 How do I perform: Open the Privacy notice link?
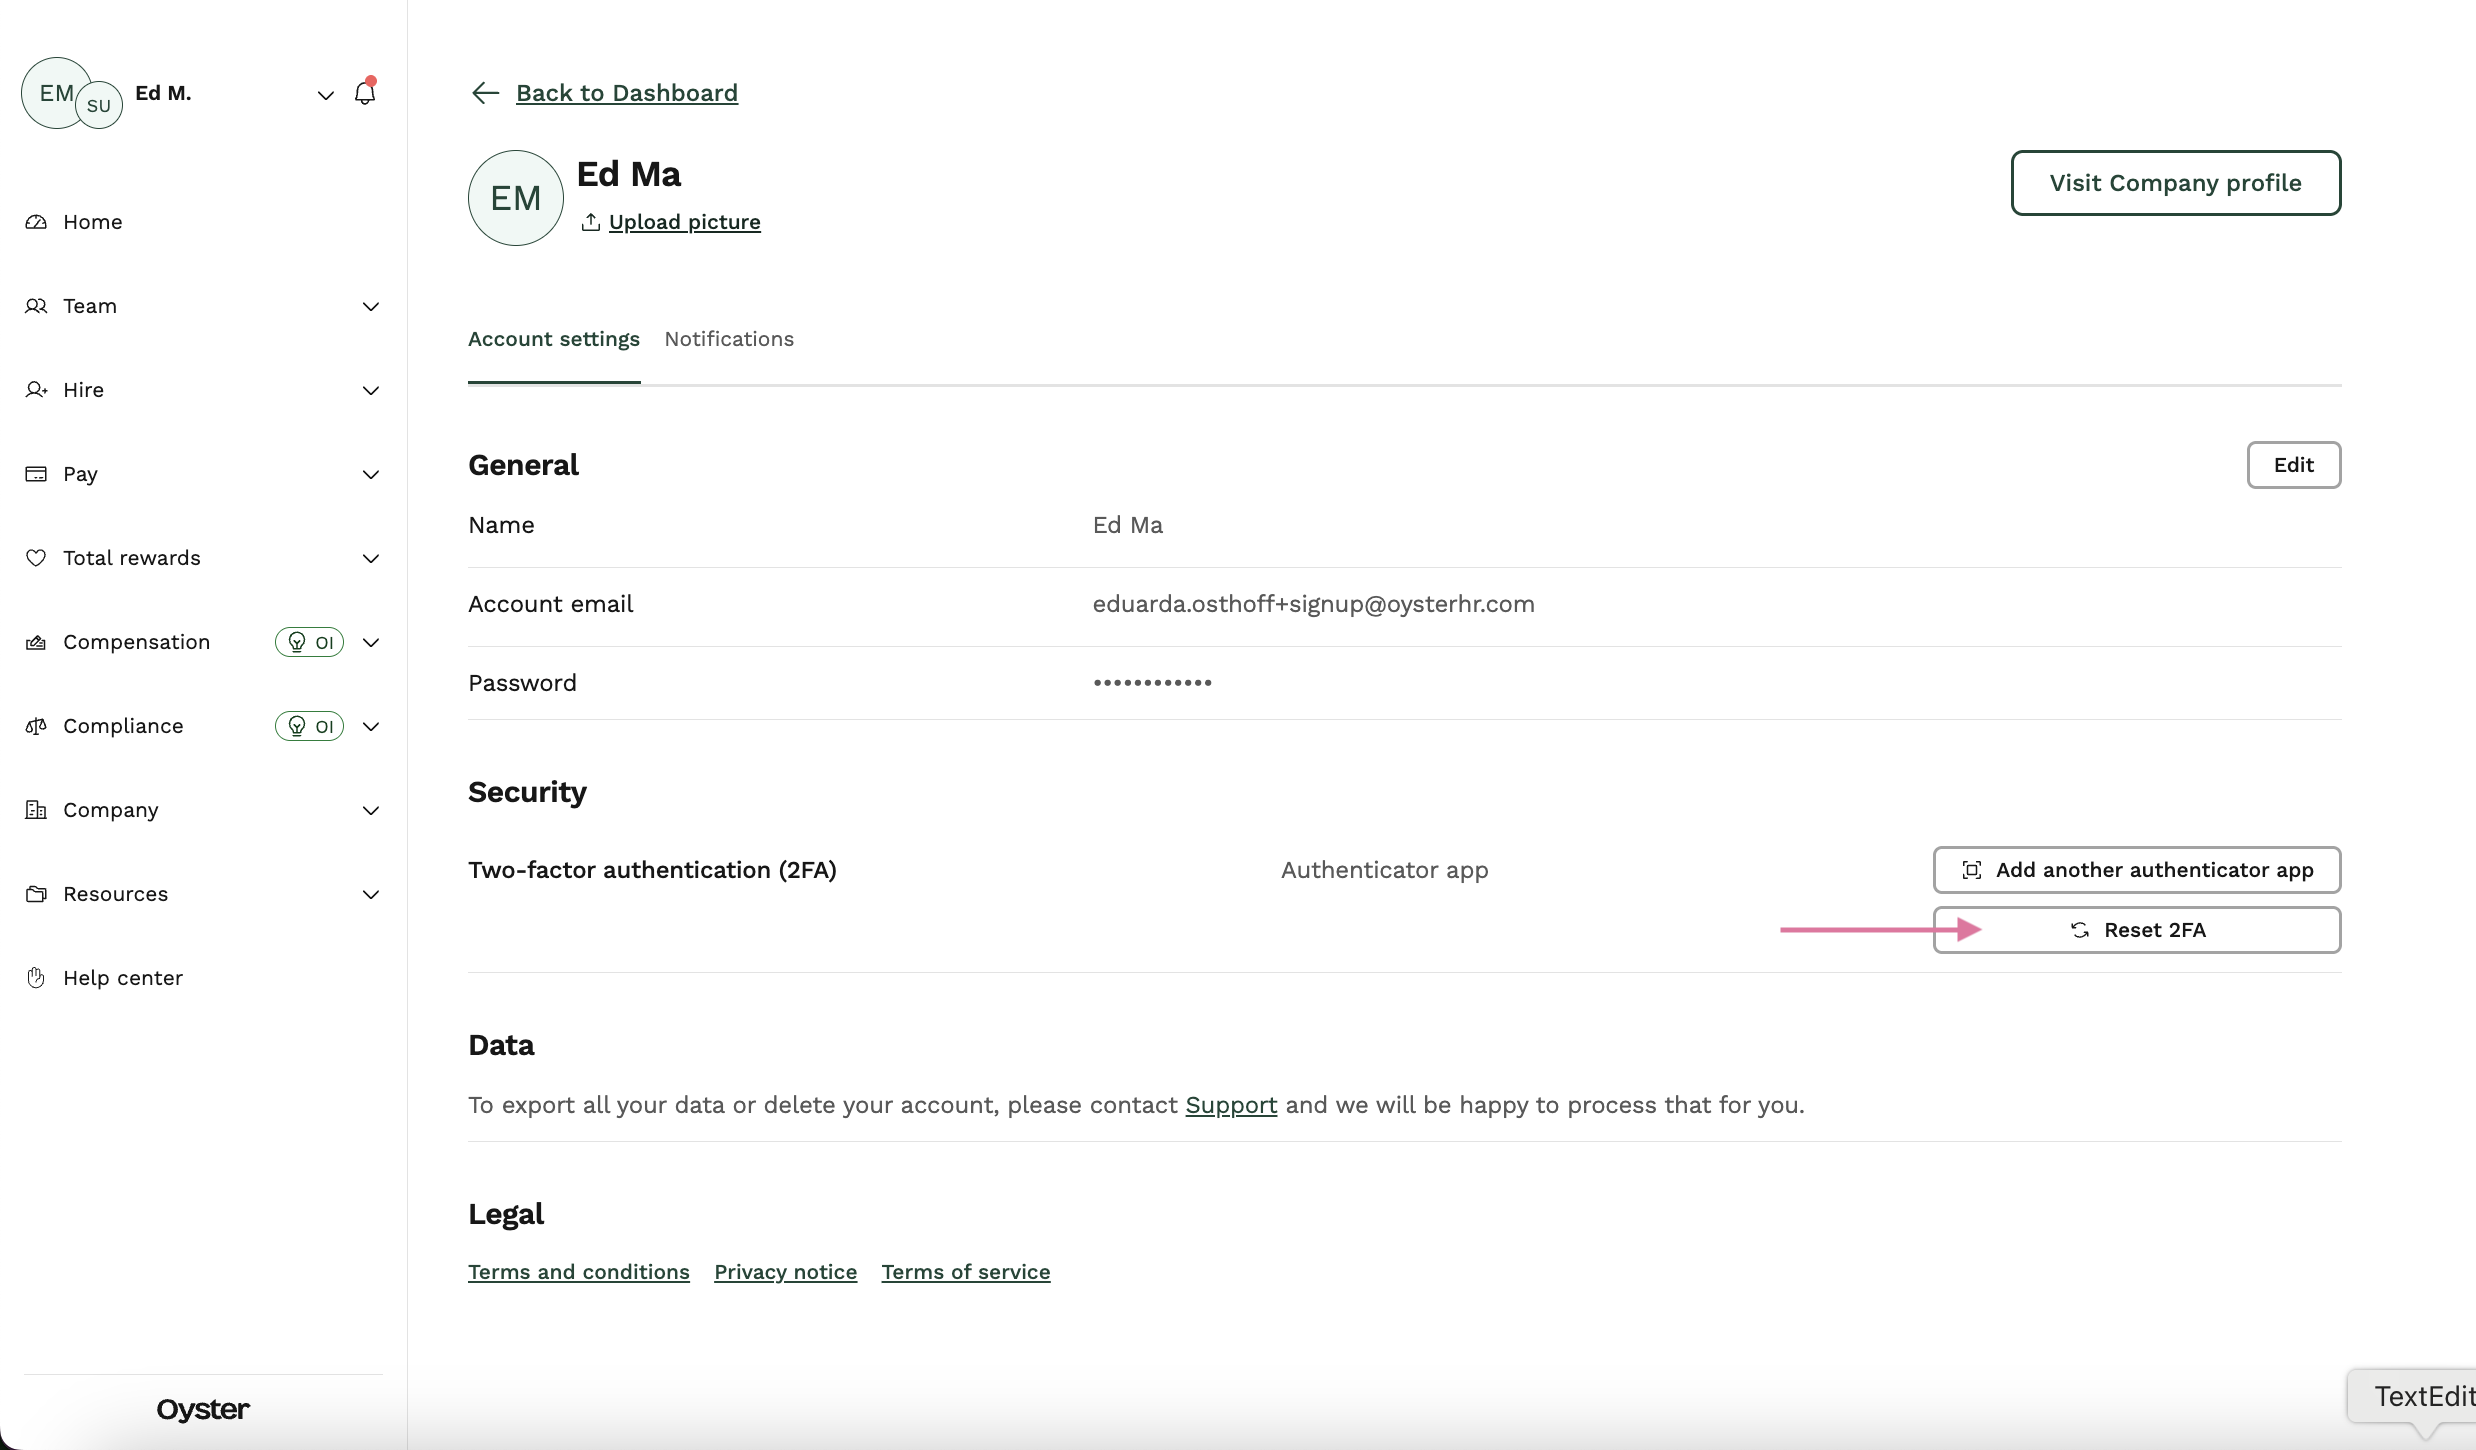pyautogui.click(x=785, y=1272)
